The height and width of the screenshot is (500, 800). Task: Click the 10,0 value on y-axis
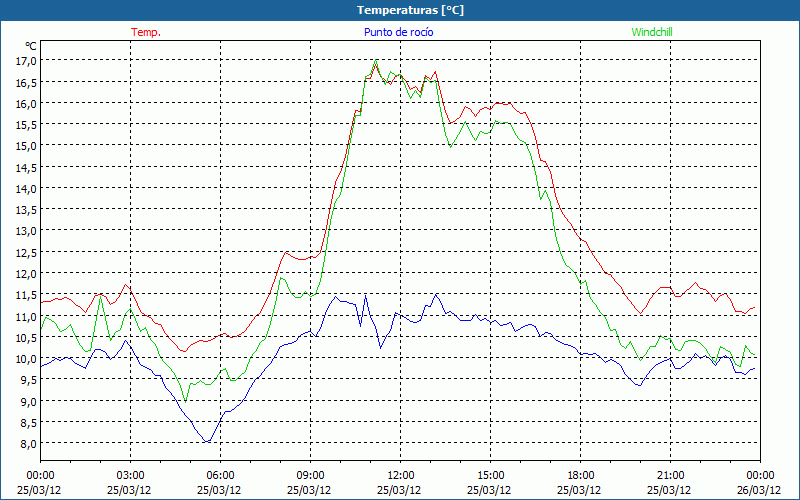tap(26, 358)
